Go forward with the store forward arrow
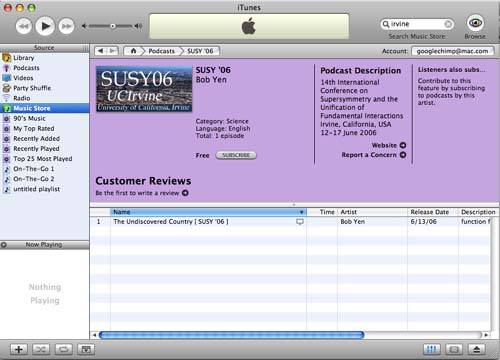 pos(113,51)
